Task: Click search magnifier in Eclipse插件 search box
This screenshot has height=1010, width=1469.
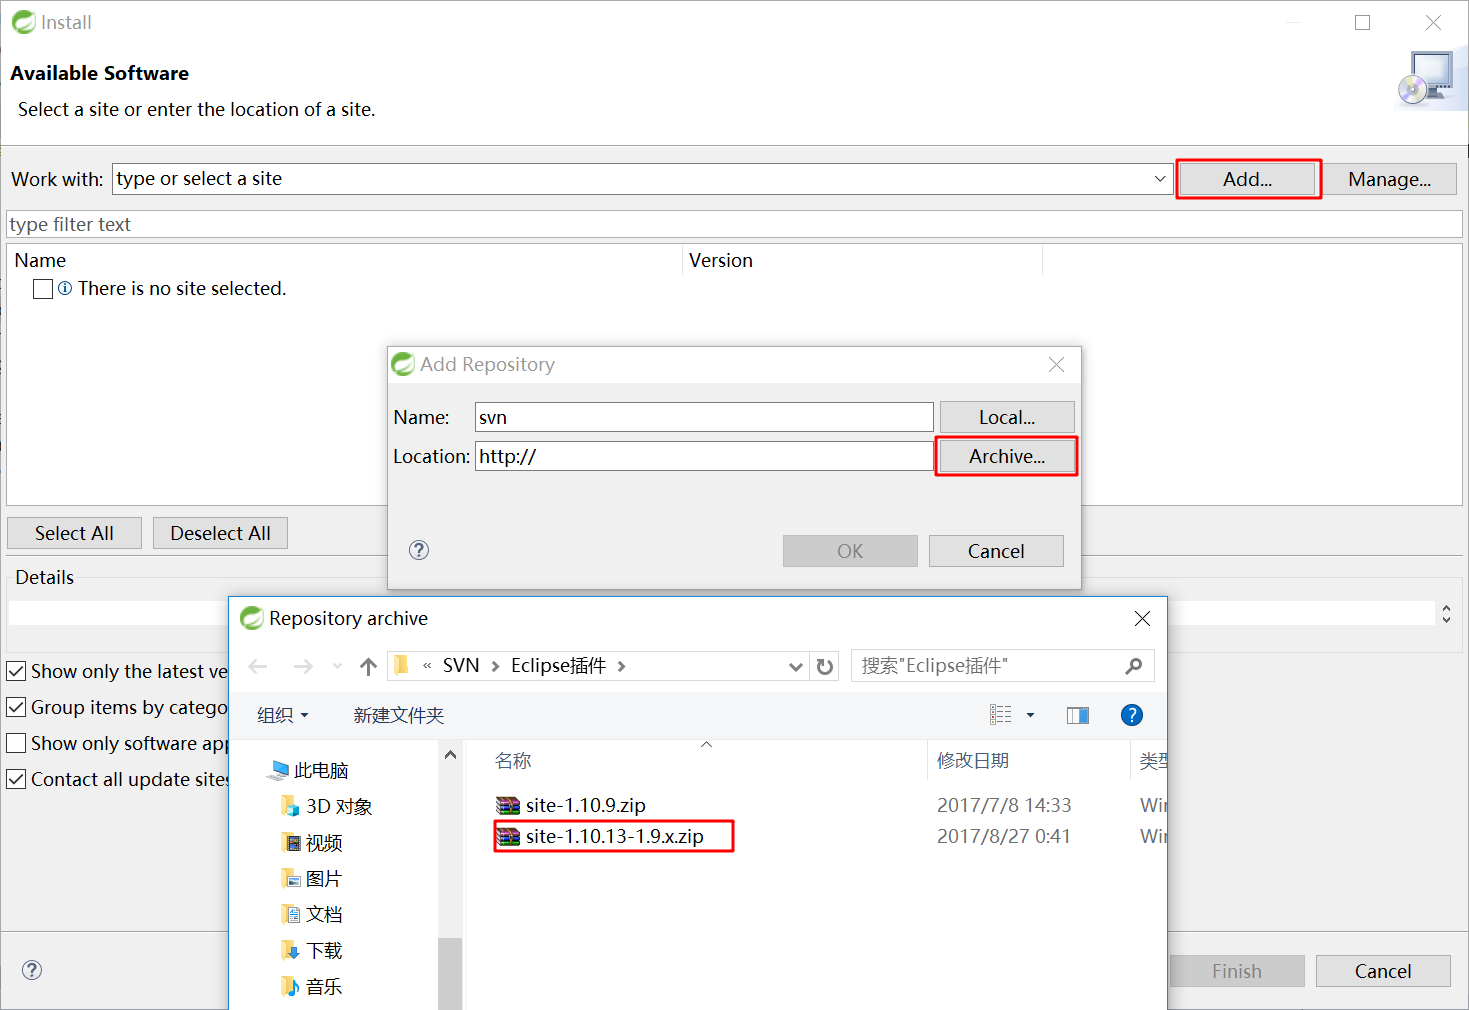Action: click(1134, 666)
